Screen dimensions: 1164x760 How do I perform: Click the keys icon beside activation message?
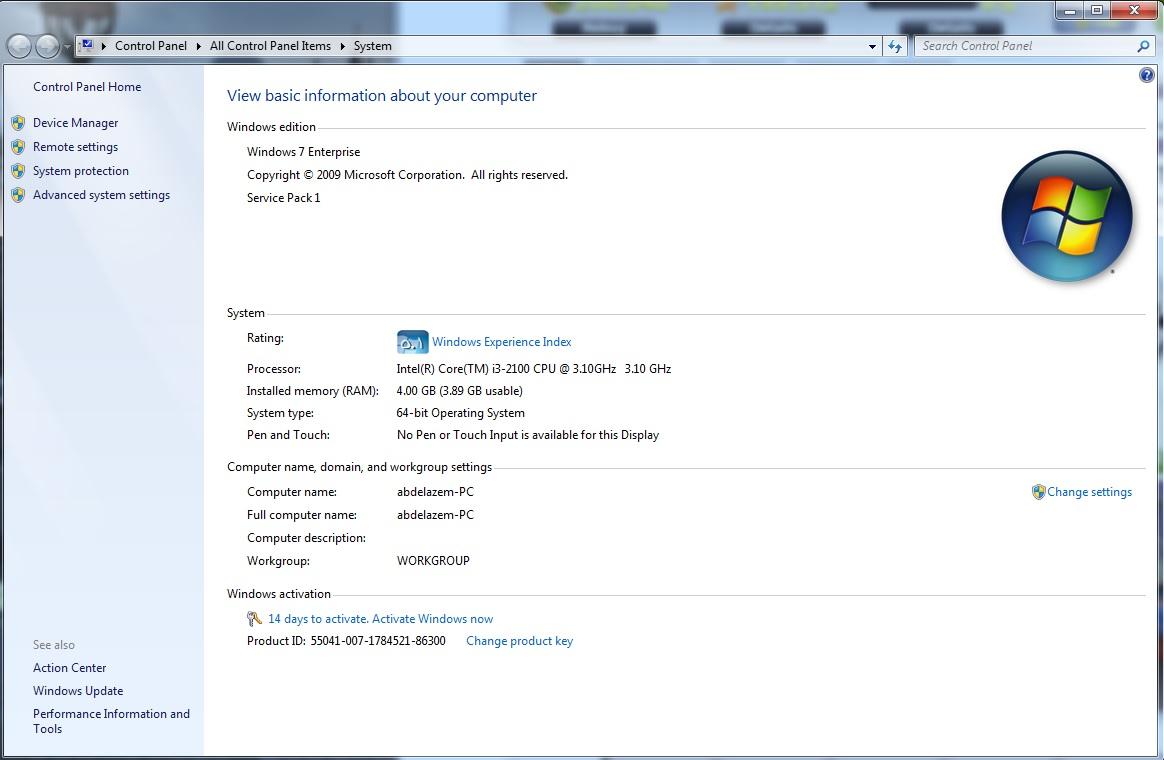pyautogui.click(x=255, y=619)
